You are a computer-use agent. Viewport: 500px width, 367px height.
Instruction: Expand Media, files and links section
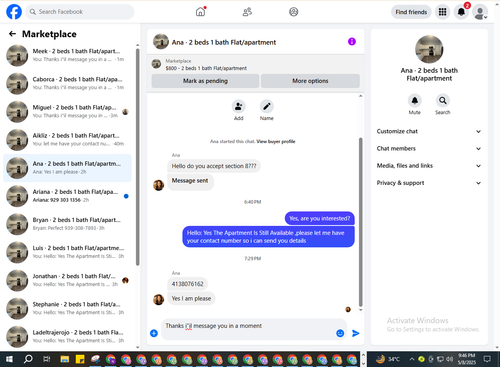pos(429,166)
